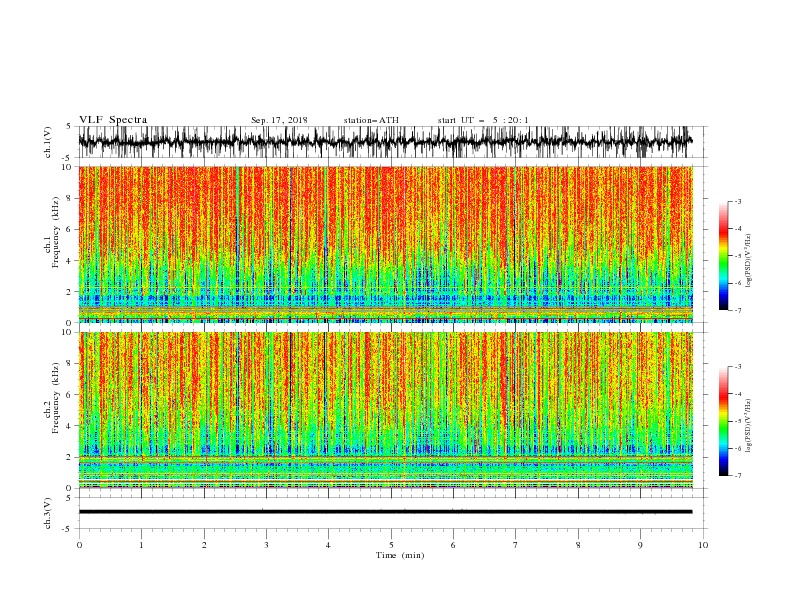Viewport: 792px width, 612px height.
Task: Click ch.2 frequency axis tick "10"
Action: pos(67,332)
